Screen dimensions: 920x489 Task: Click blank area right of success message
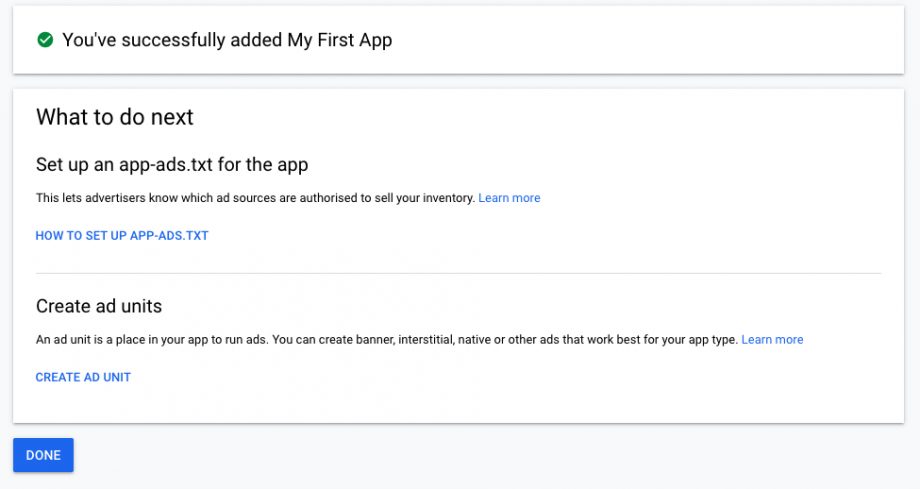pyautogui.click(x=650, y=40)
